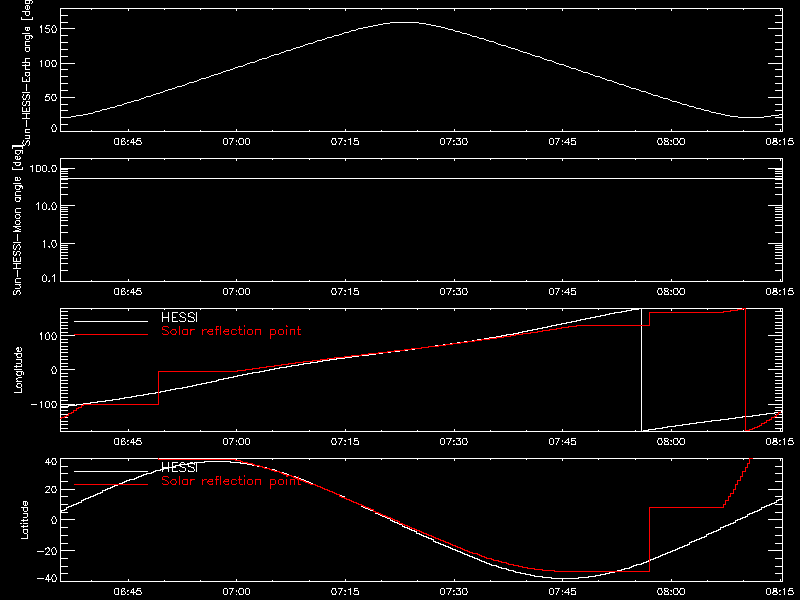
Task: Click the 100.0 tick of Moon angle plot
Action: (44, 169)
